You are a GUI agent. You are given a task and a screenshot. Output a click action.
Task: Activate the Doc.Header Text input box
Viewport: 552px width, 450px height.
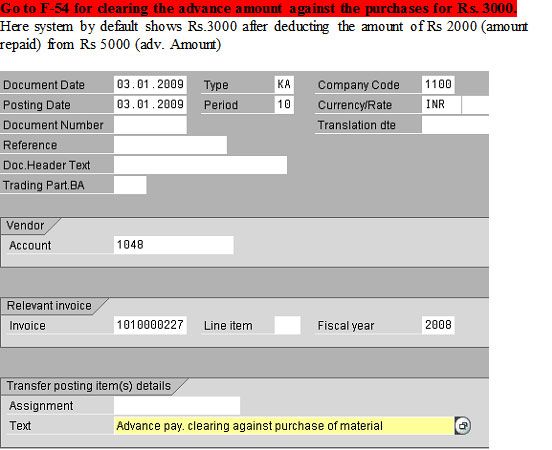tap(200, 165)
